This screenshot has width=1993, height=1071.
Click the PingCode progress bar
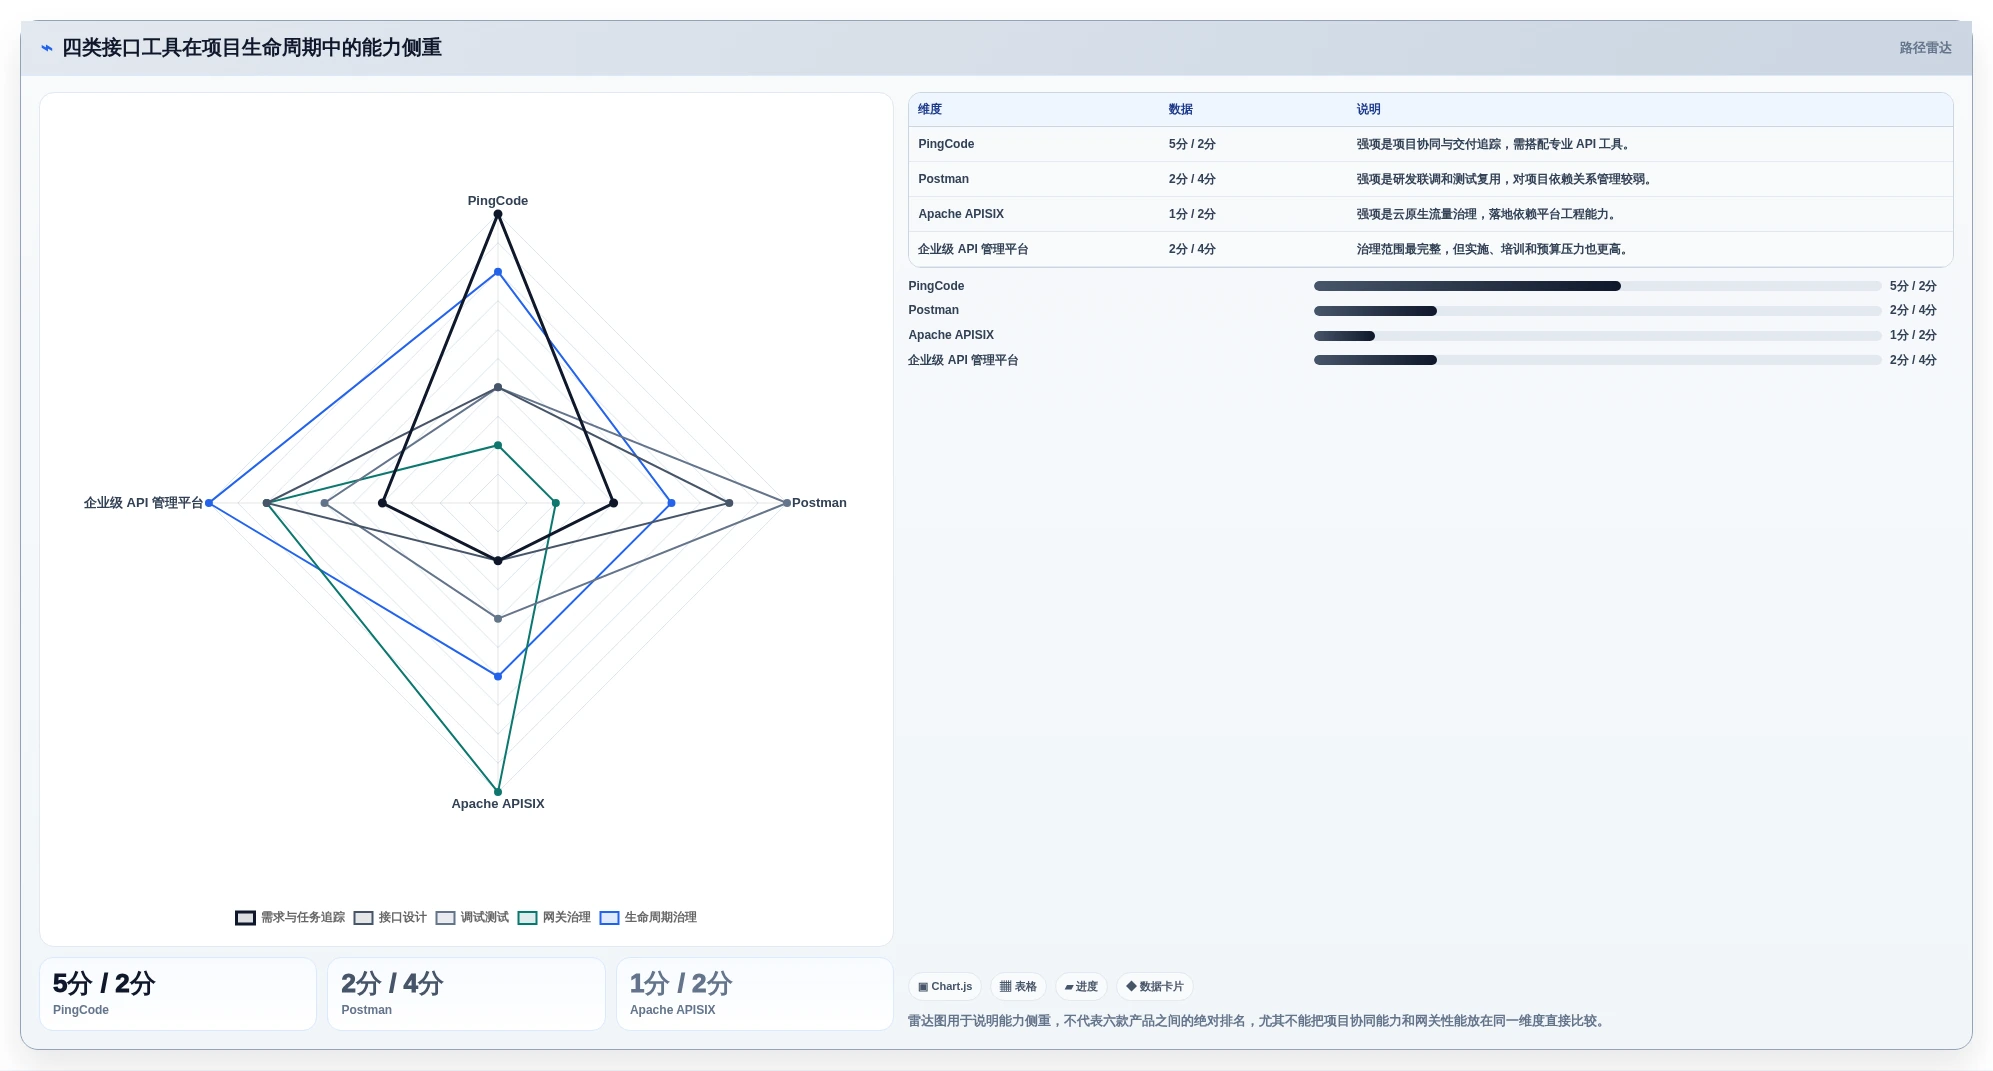click(1597, 286)
